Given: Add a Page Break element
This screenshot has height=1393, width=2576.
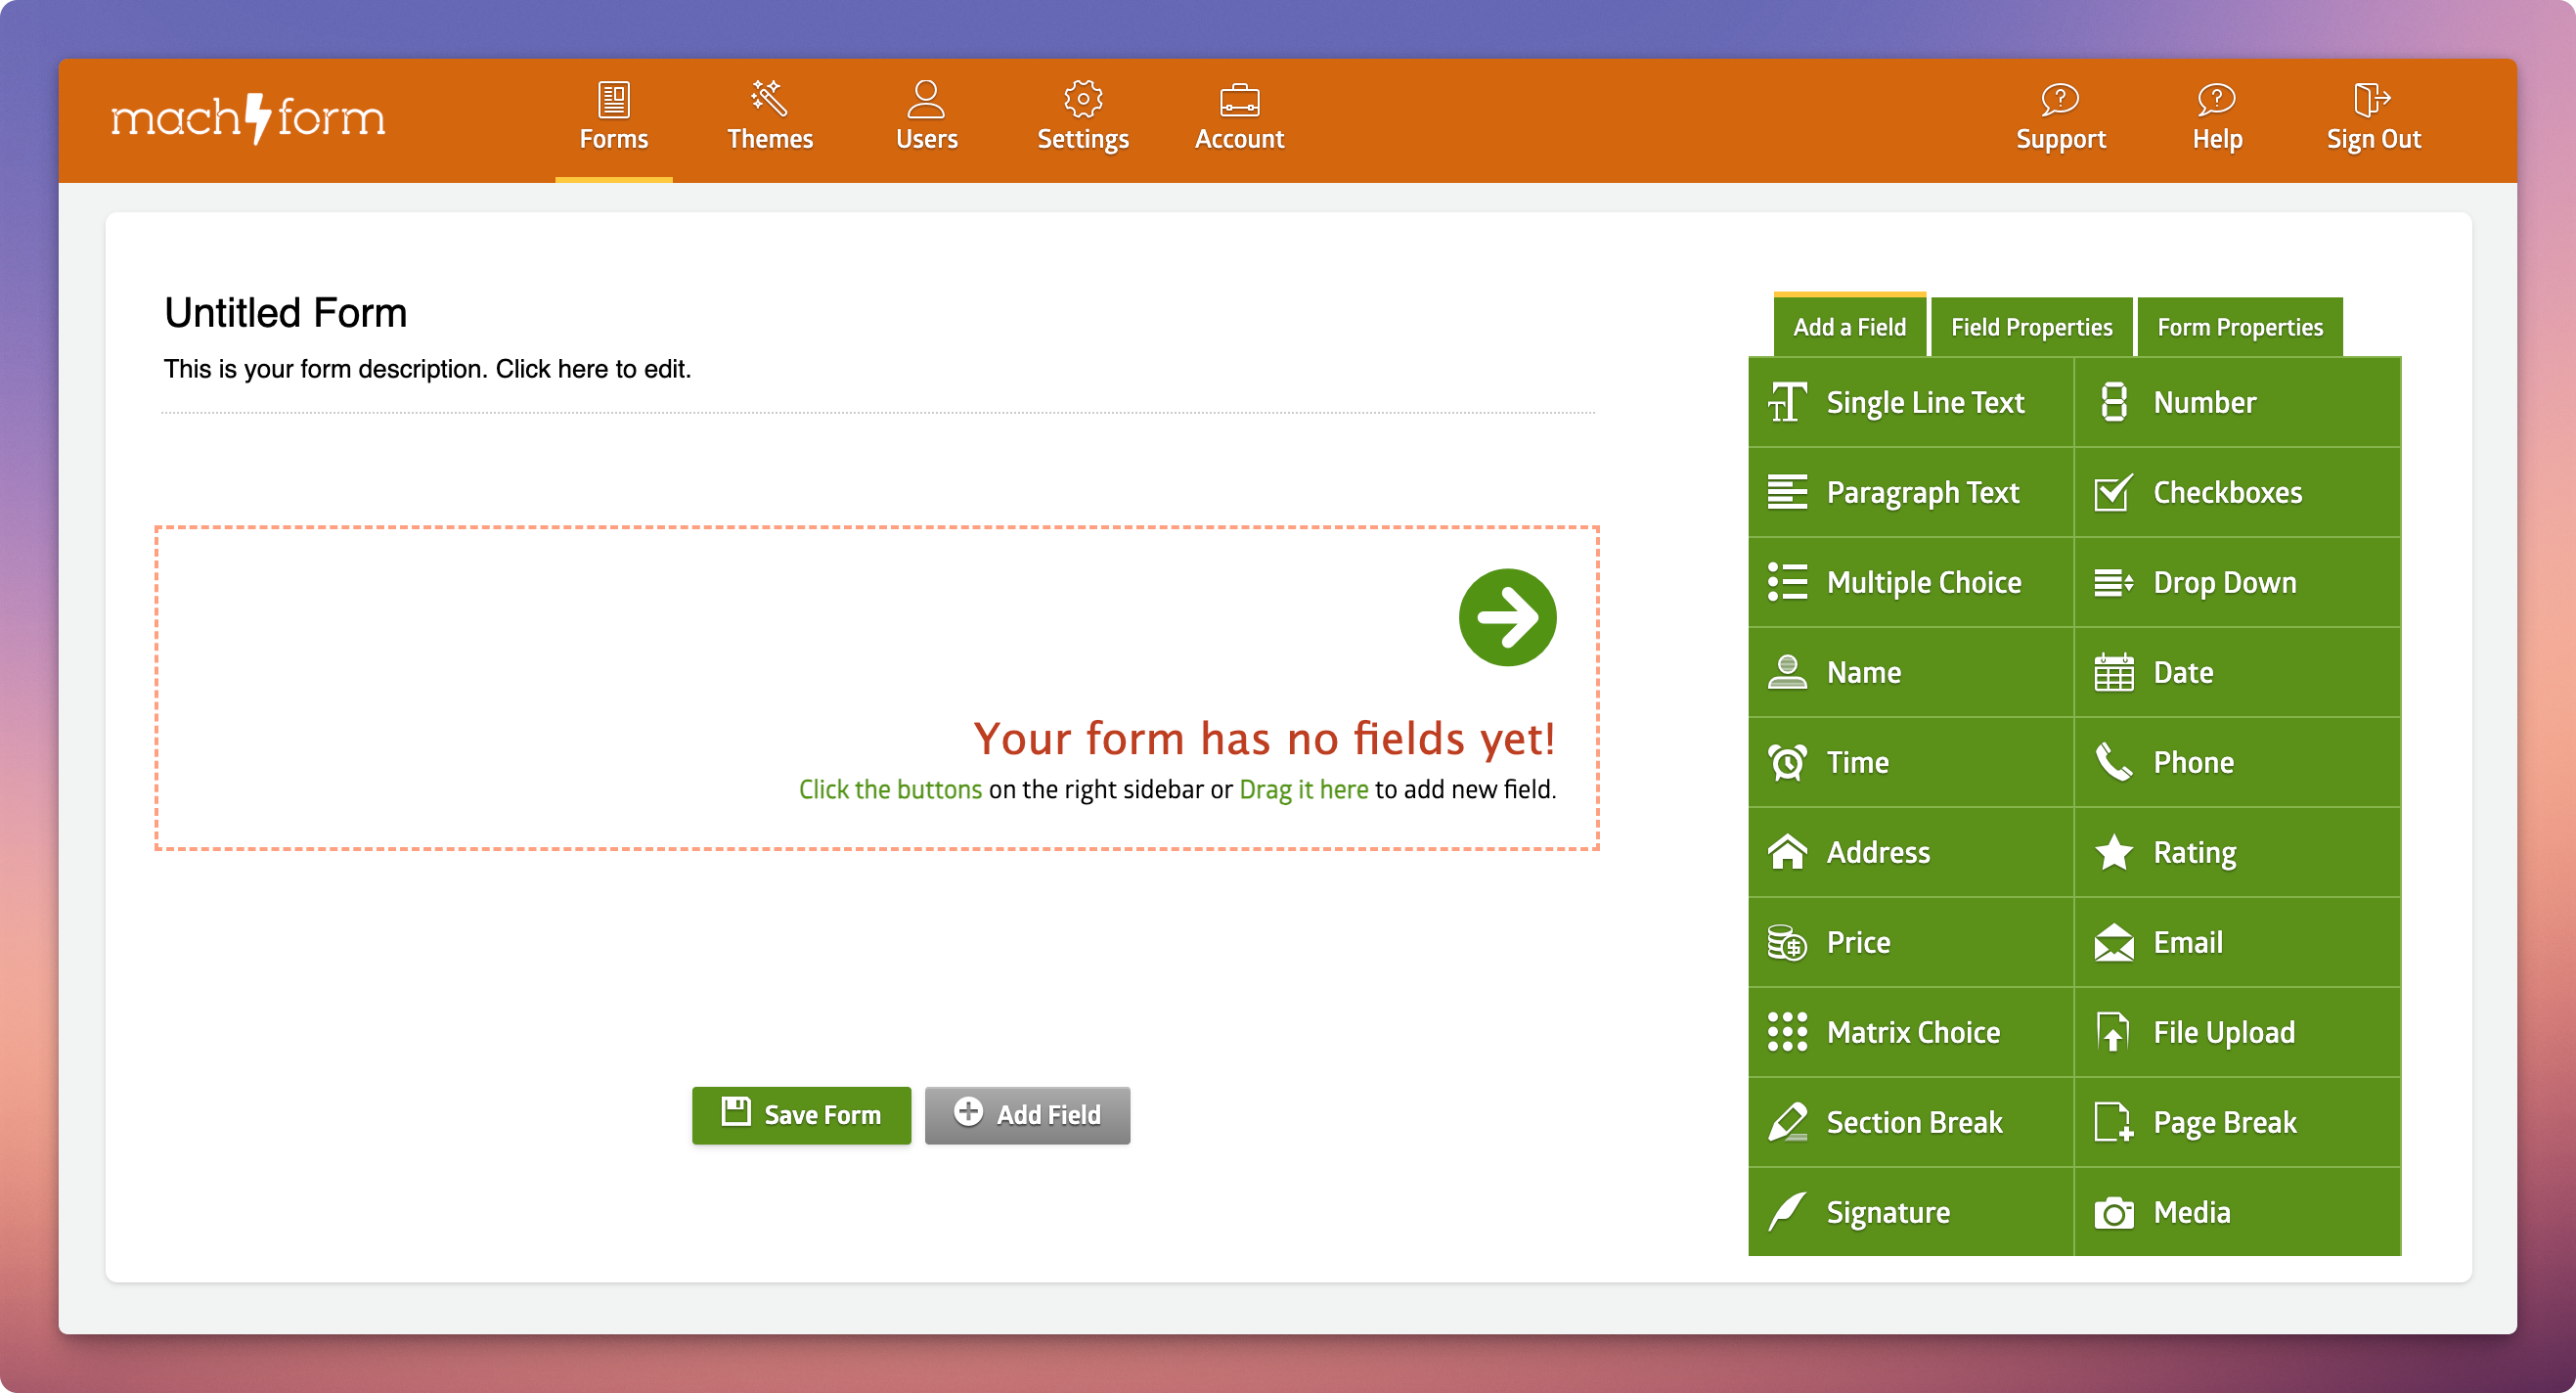Looking at the screenshot, I should [2236, 1122].
